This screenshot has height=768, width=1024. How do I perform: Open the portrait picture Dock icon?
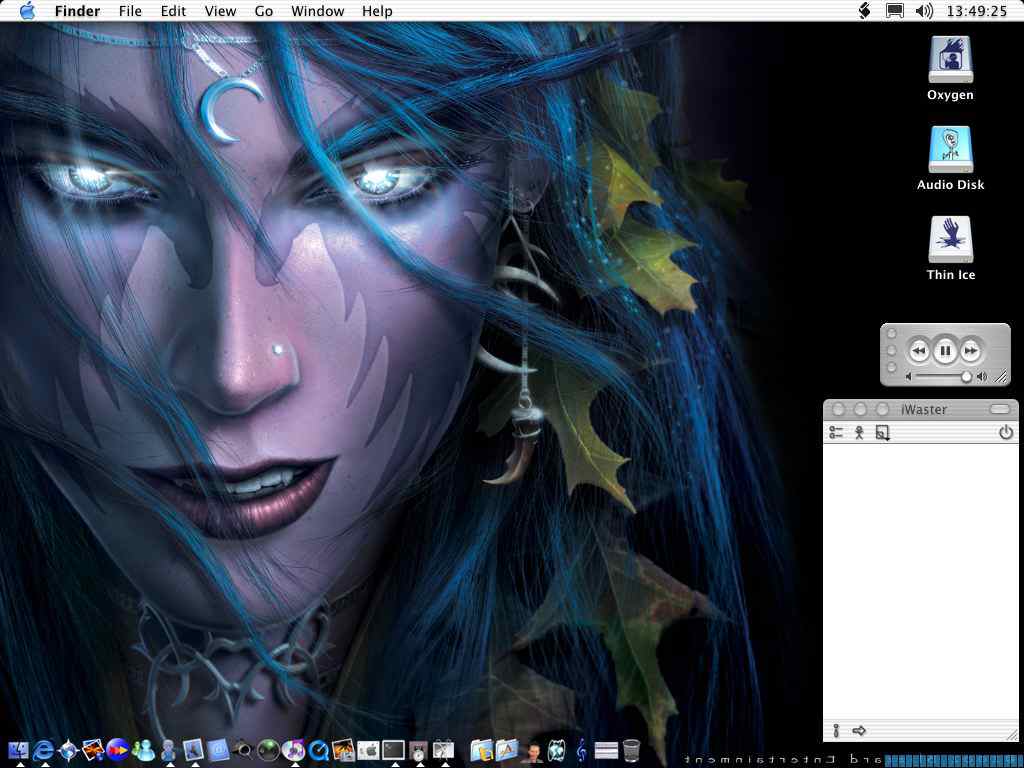point(193,750)
